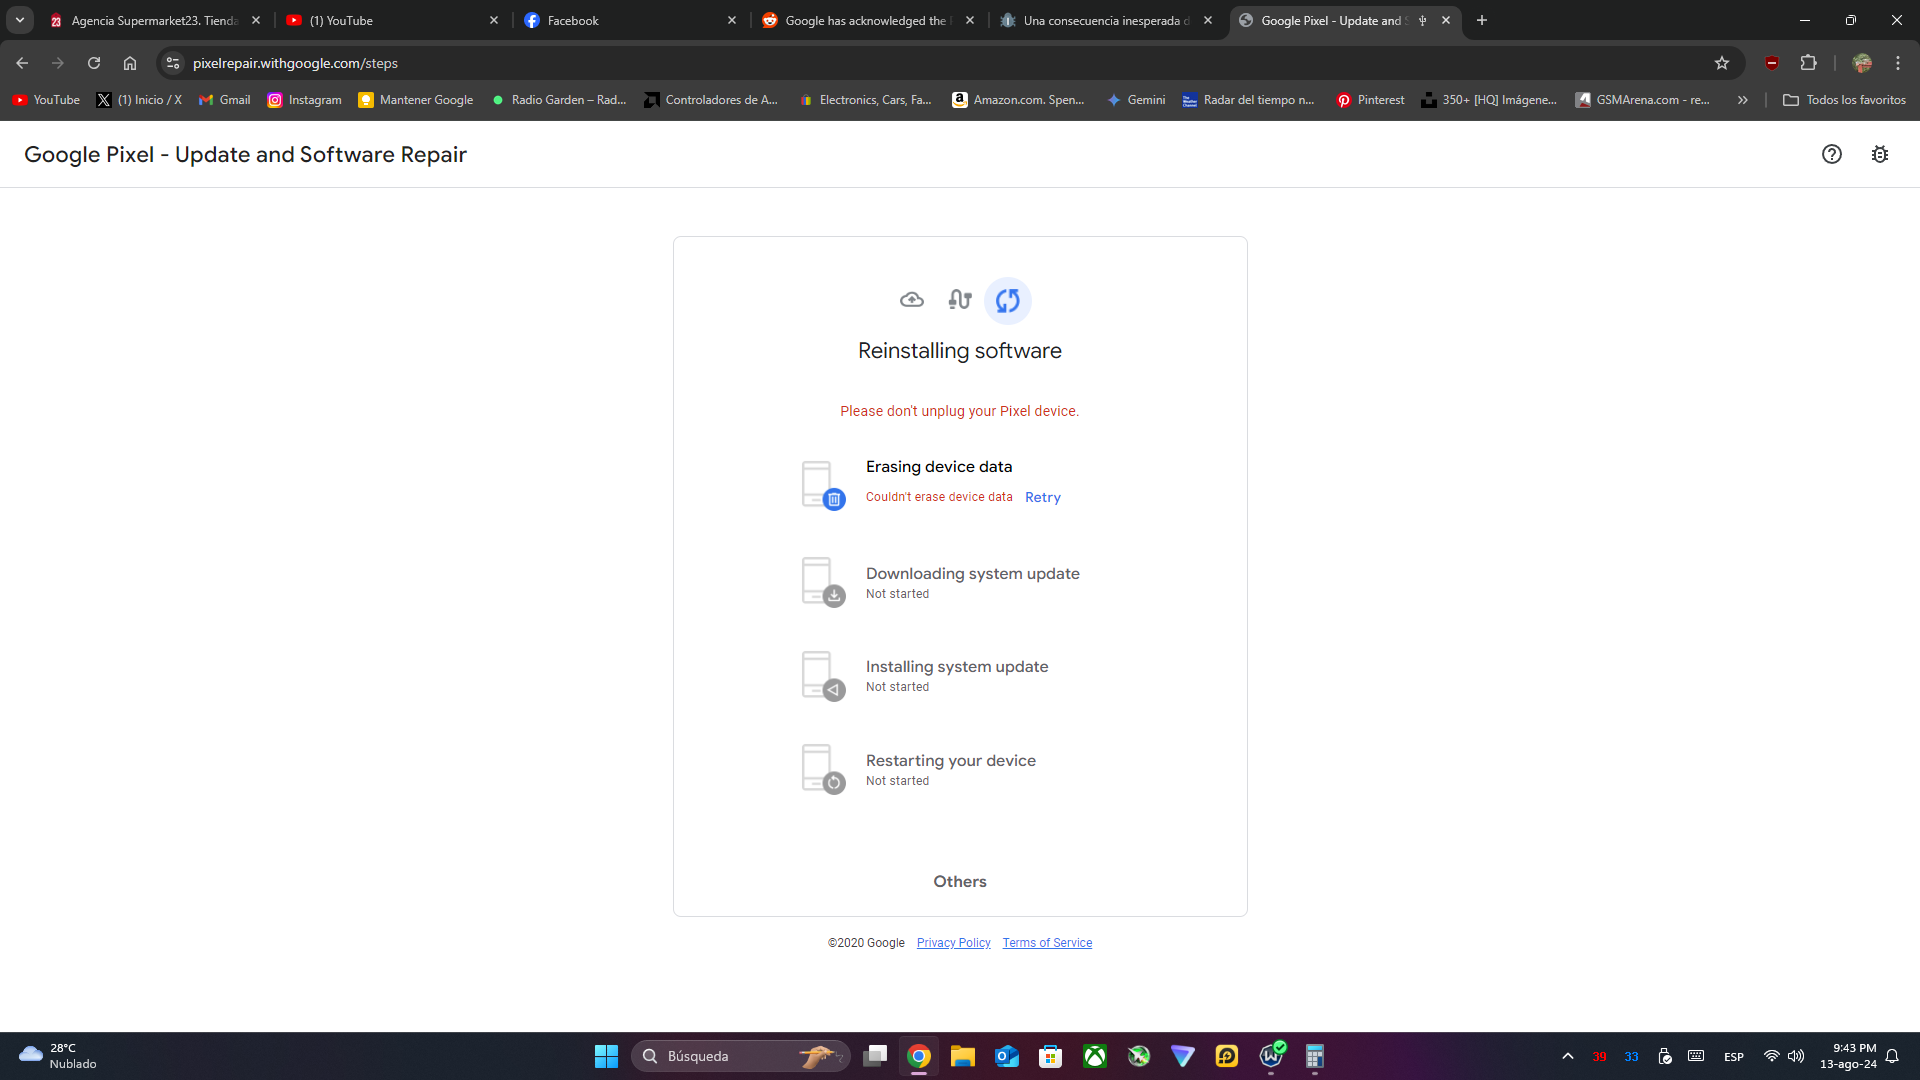Open the Terms of Service link
The image size is (1920, 1080).
[x=1047, y=943]
